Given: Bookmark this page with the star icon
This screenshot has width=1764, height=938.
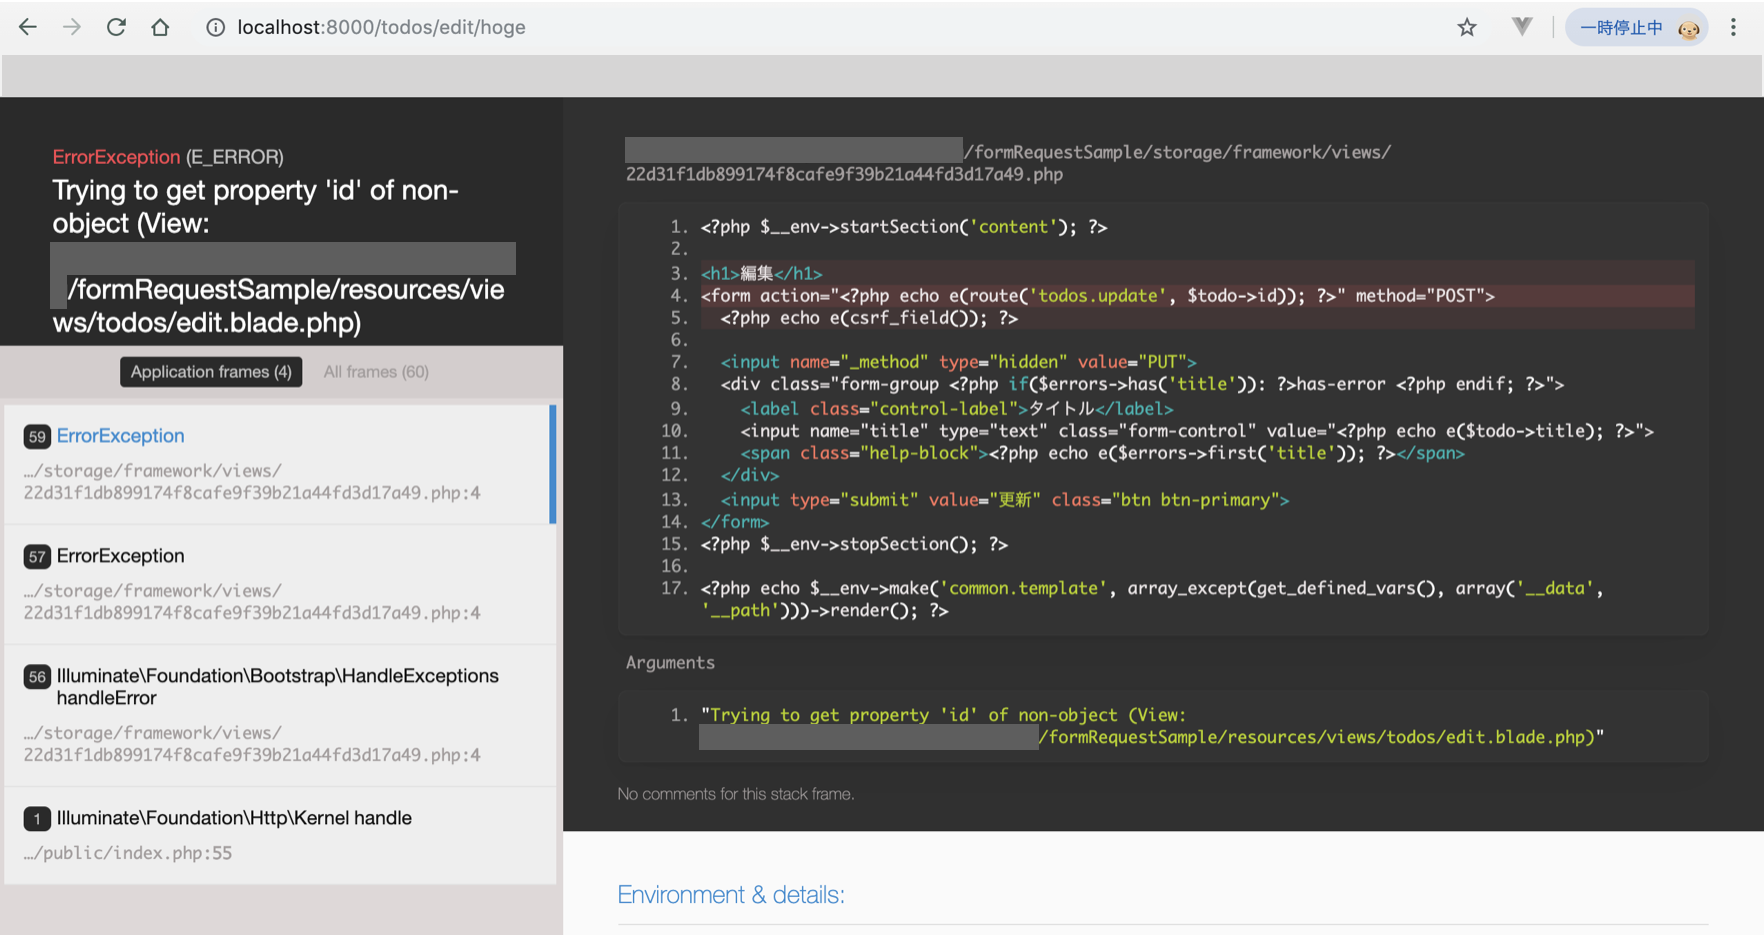Looking at the screenshot, I should tap(1466, 27).
